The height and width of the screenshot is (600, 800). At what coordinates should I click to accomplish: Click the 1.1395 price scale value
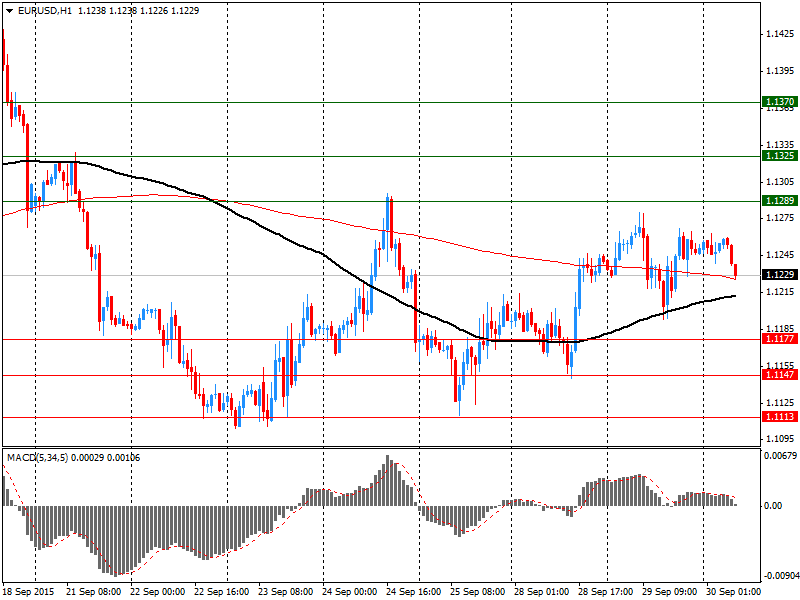tap(780, 71)
